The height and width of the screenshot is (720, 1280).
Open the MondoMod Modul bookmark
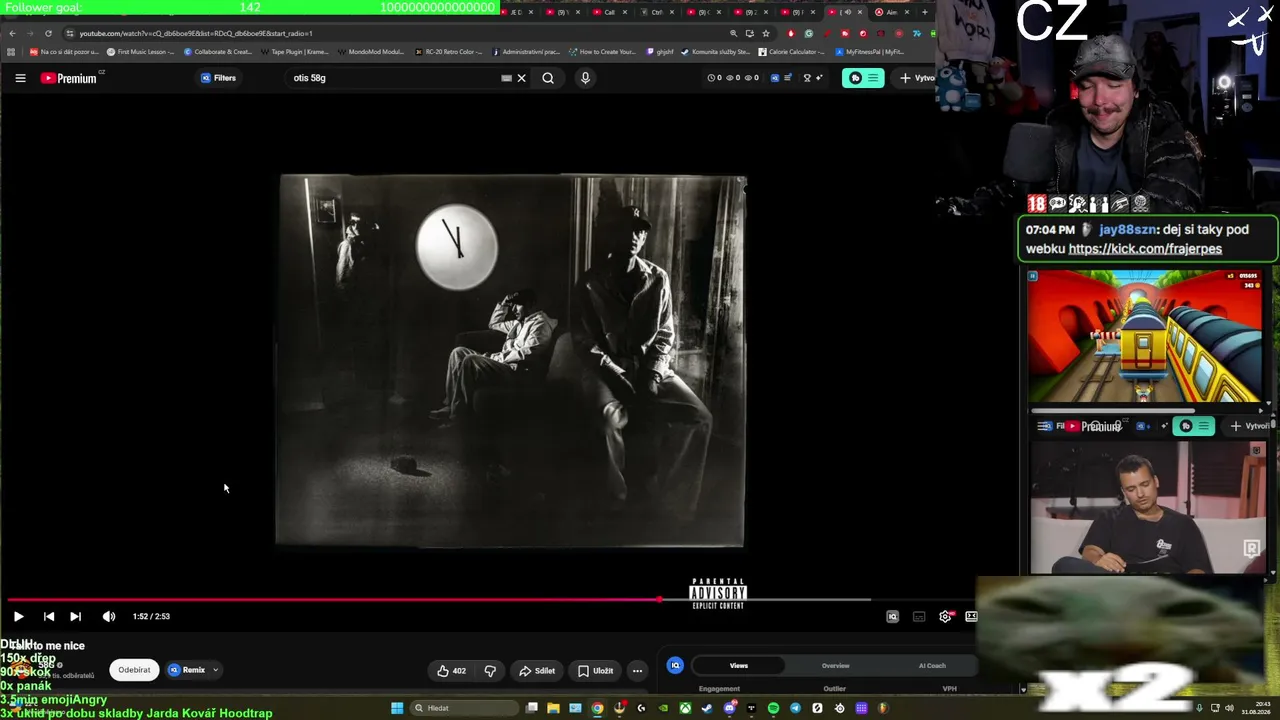coord(371,52)
